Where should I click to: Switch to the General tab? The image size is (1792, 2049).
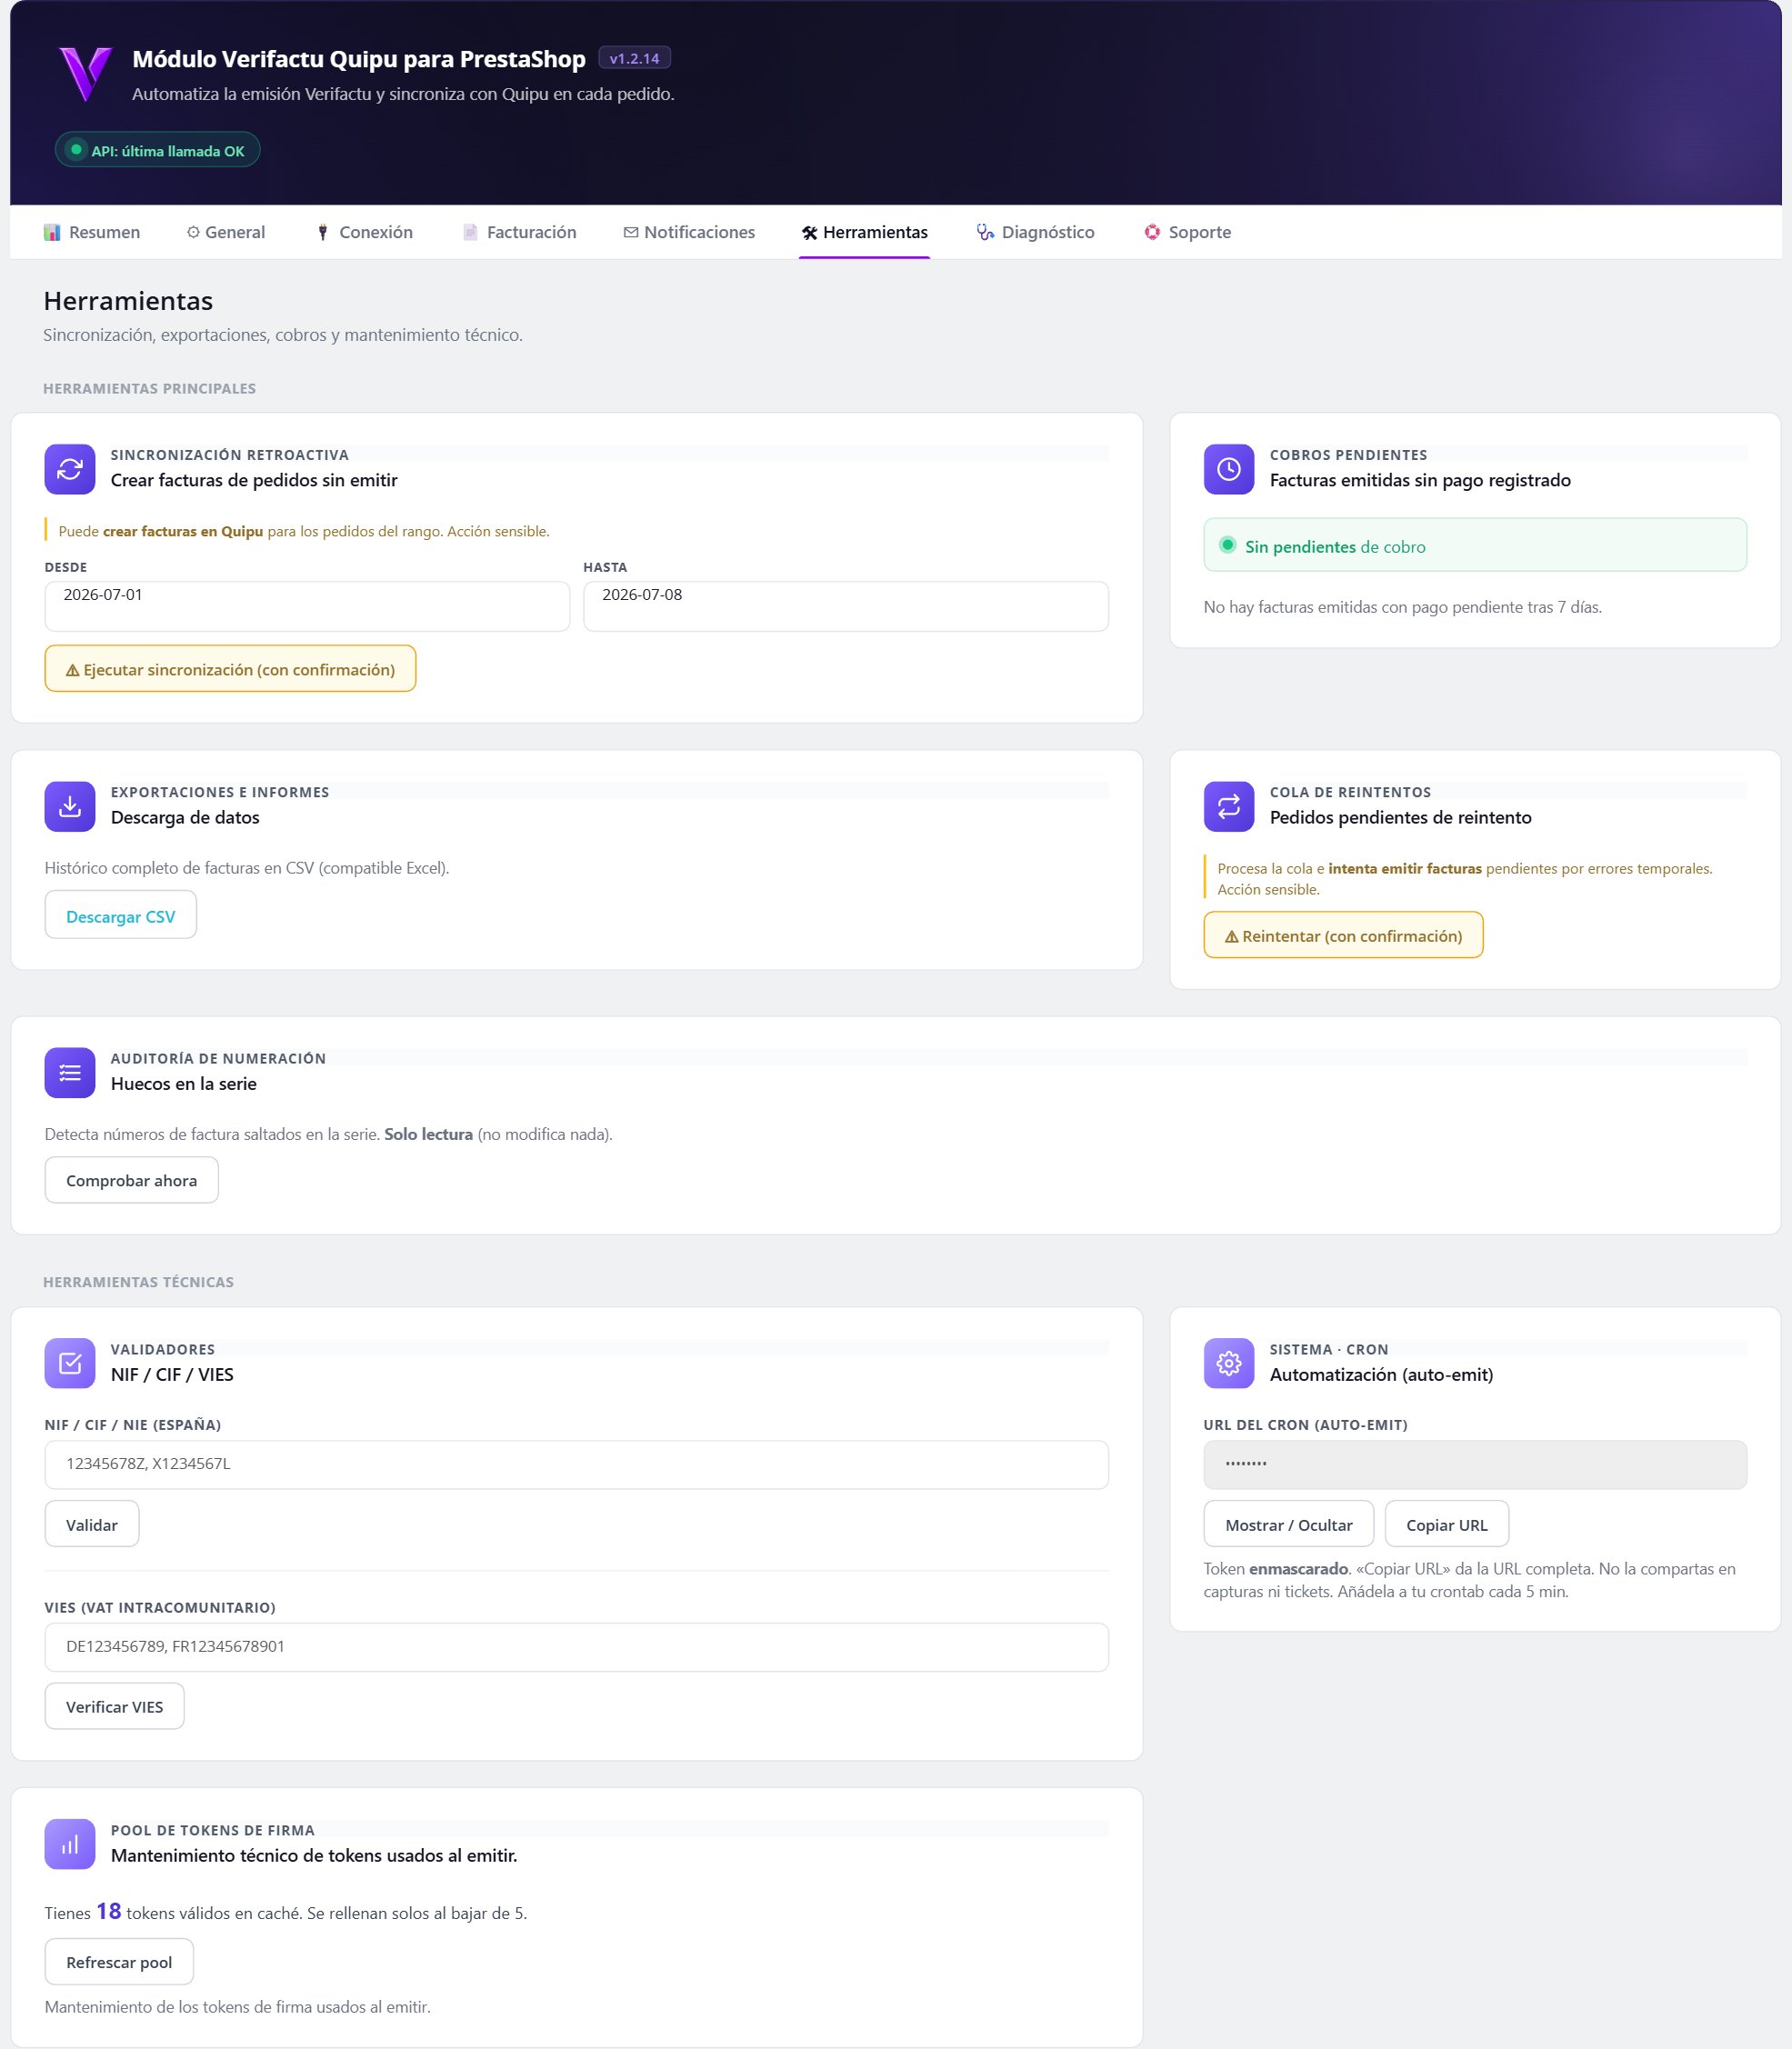click(226, 232)
